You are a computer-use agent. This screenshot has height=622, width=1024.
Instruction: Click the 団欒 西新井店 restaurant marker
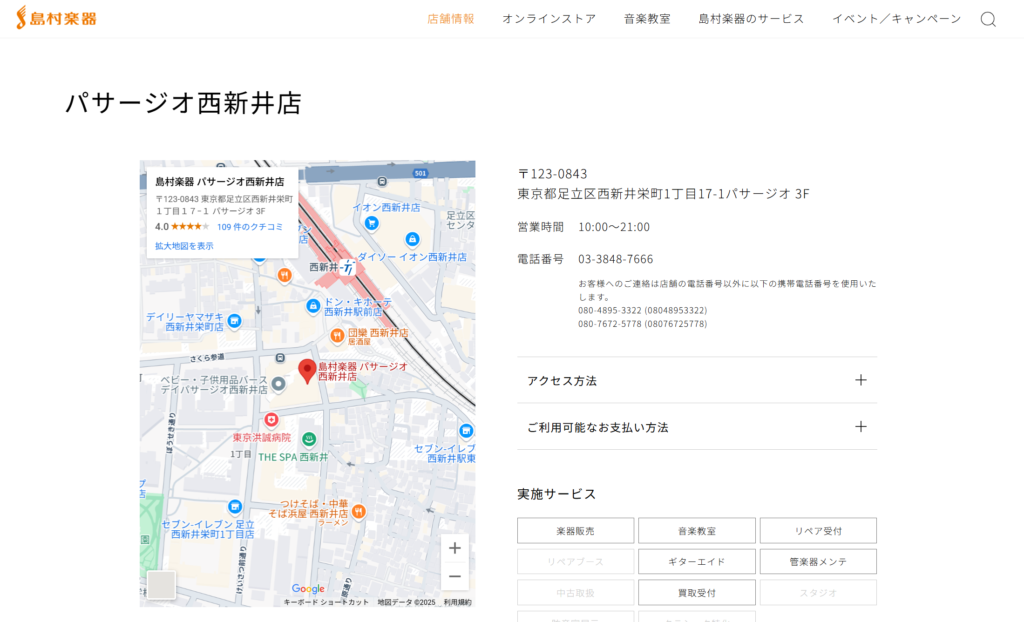pyautogui.click(x=337, y=336)
